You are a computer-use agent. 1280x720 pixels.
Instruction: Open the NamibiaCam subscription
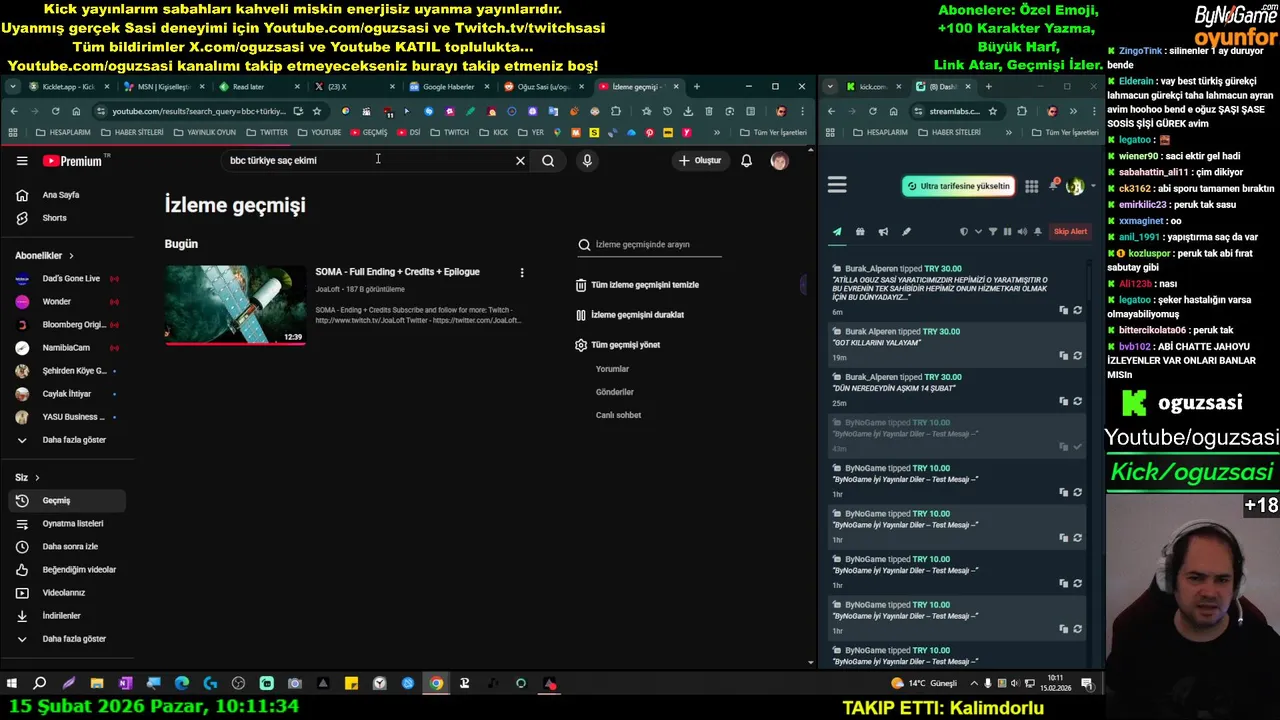pos(68,348)
